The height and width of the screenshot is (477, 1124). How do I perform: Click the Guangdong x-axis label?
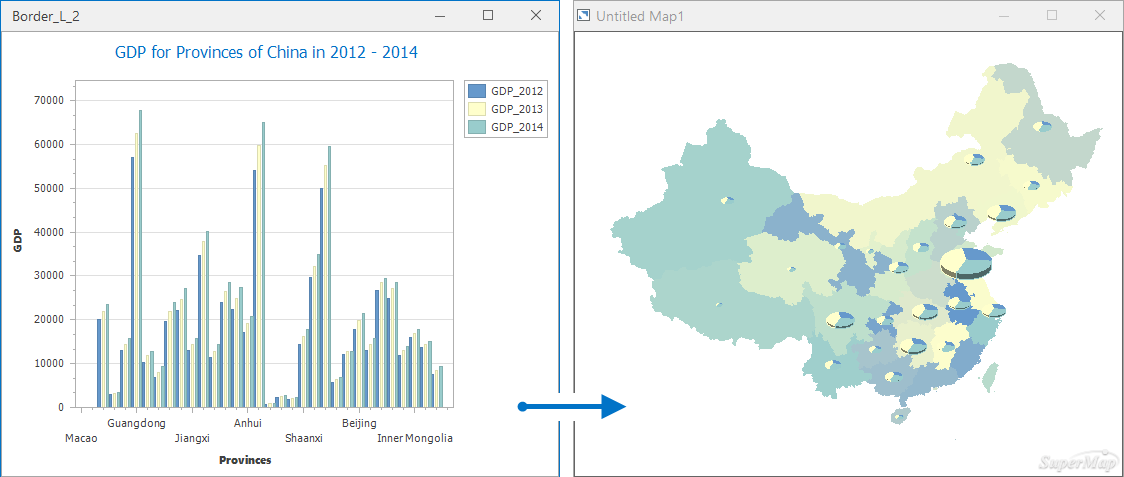coord(136,424)
